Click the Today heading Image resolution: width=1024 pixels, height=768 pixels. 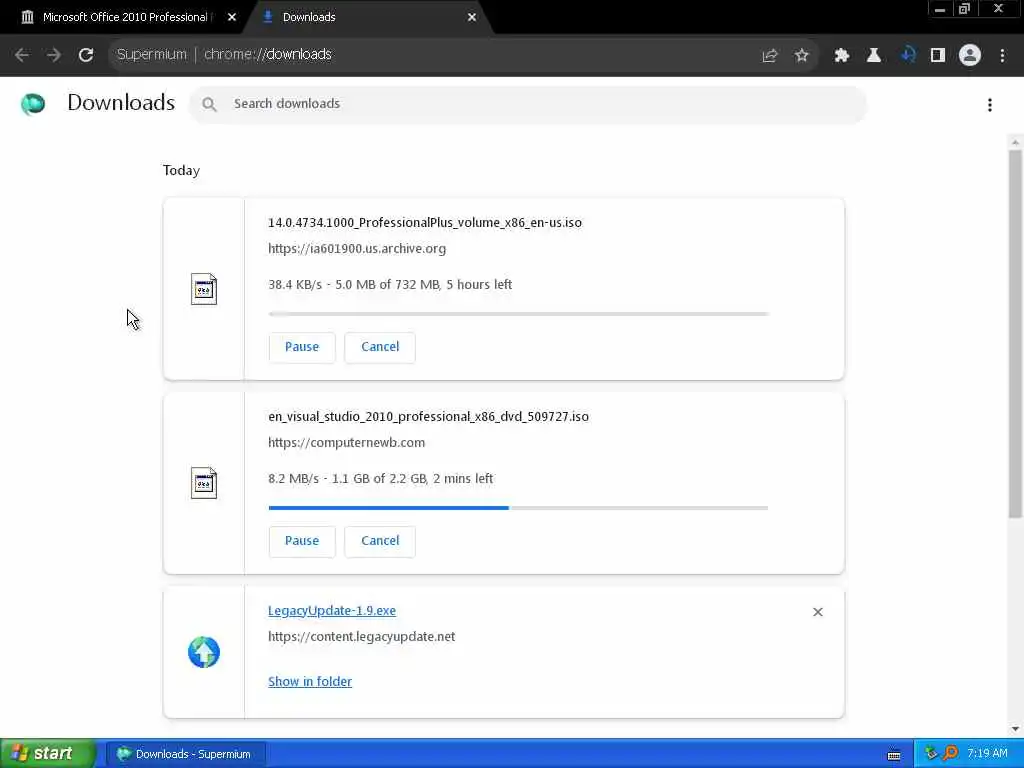pos(181,170)
